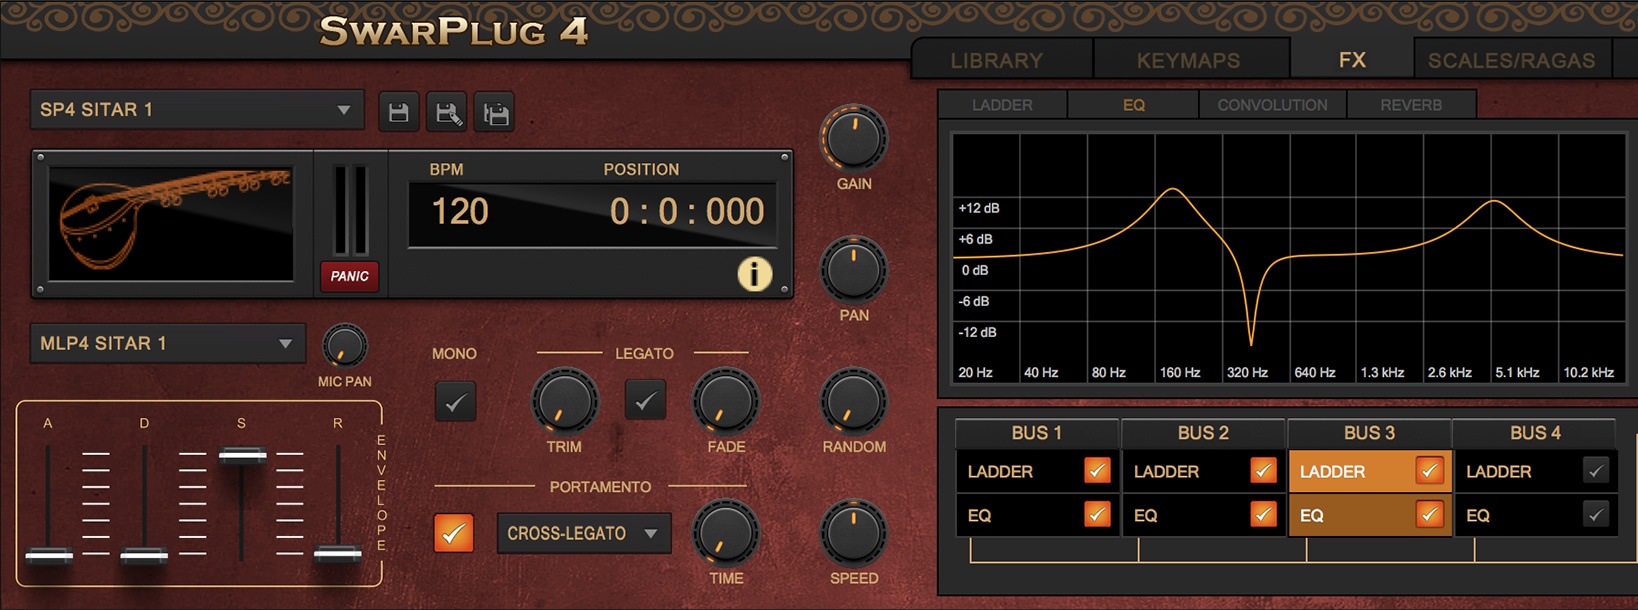Click the EQ curve peak near 5.1 kHz
The image size is (1638, 610).
pyautogui.click(x=1493, y=202)
